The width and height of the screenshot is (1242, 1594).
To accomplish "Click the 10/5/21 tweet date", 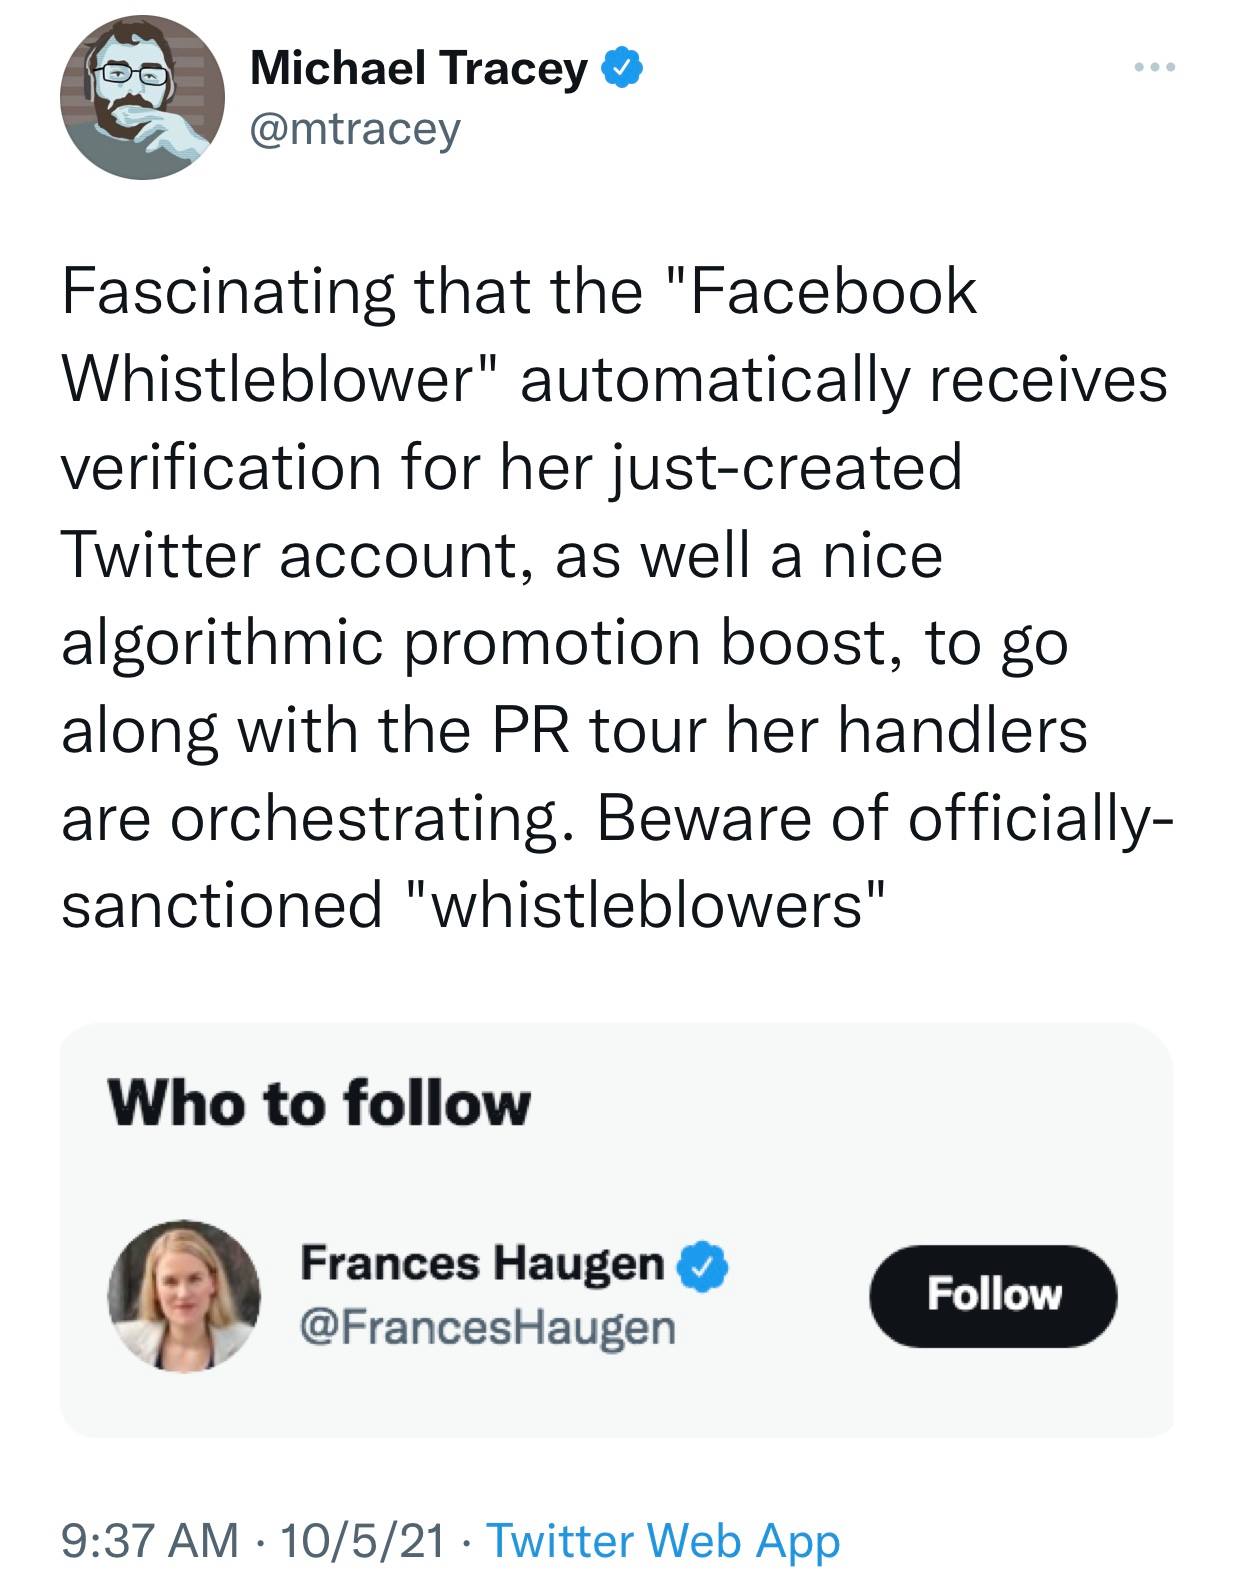I will [x=362, y=1541].
